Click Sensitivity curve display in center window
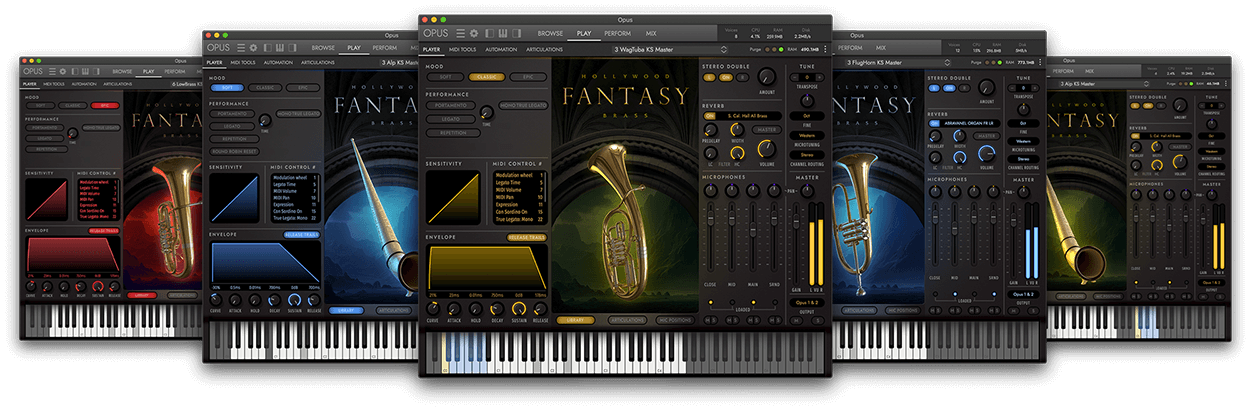 [x=453, y=196]
